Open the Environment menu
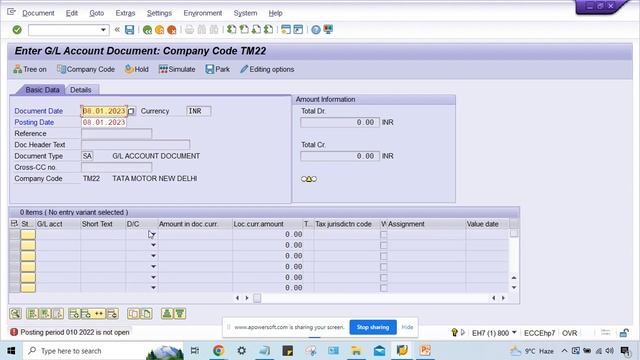The width and height of the screenshot is (640, 360). coord(203,13)
